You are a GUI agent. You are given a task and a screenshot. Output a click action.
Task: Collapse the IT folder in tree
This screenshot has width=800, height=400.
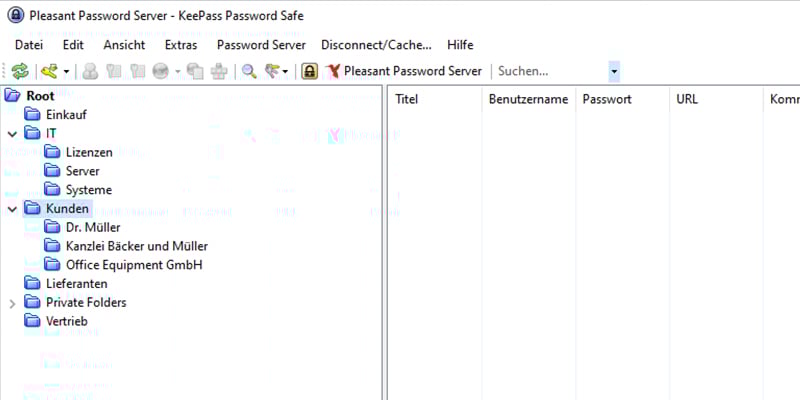pyautogui.click(x=12, y=133)
